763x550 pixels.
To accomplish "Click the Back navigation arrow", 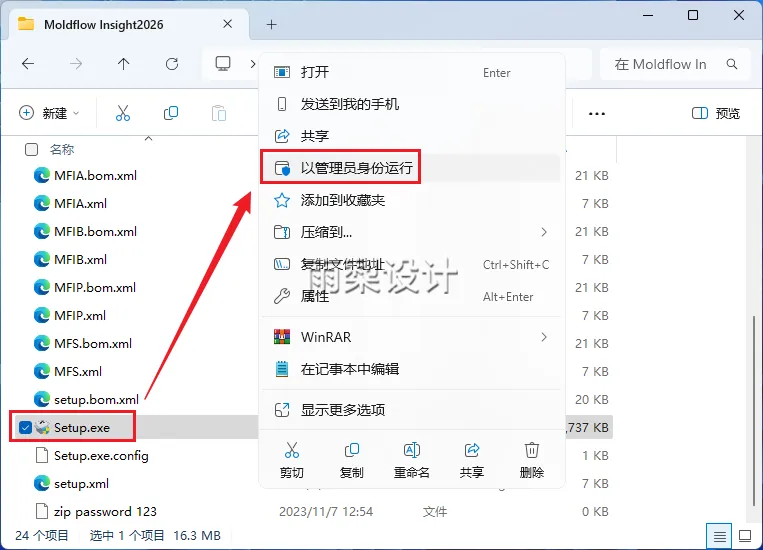I will [28, 64].
